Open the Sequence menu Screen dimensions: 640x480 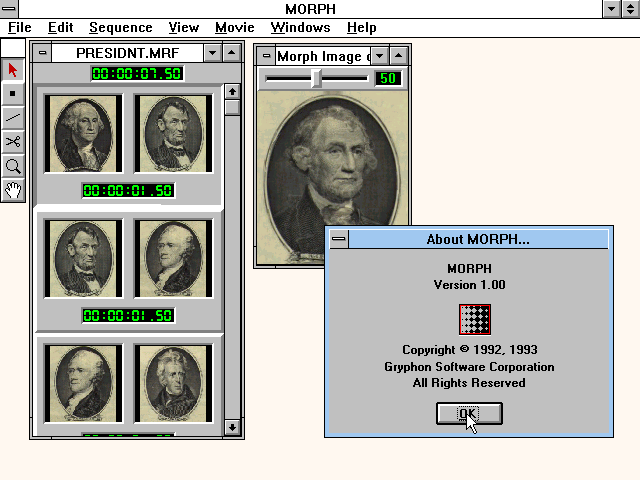121,27
